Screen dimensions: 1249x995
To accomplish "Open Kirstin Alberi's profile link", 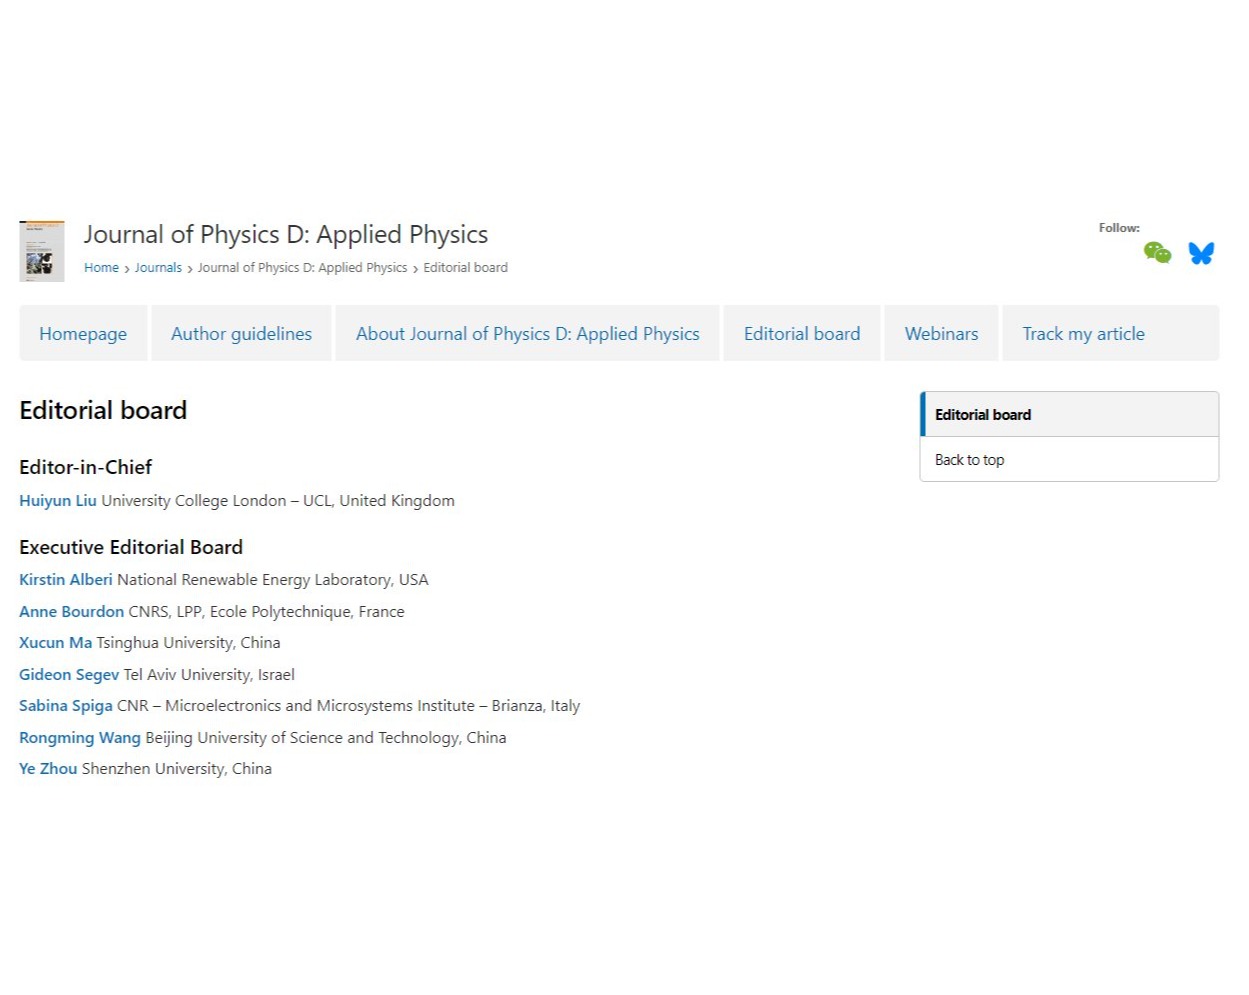I will pyautogui.click(x=66, y=580).
